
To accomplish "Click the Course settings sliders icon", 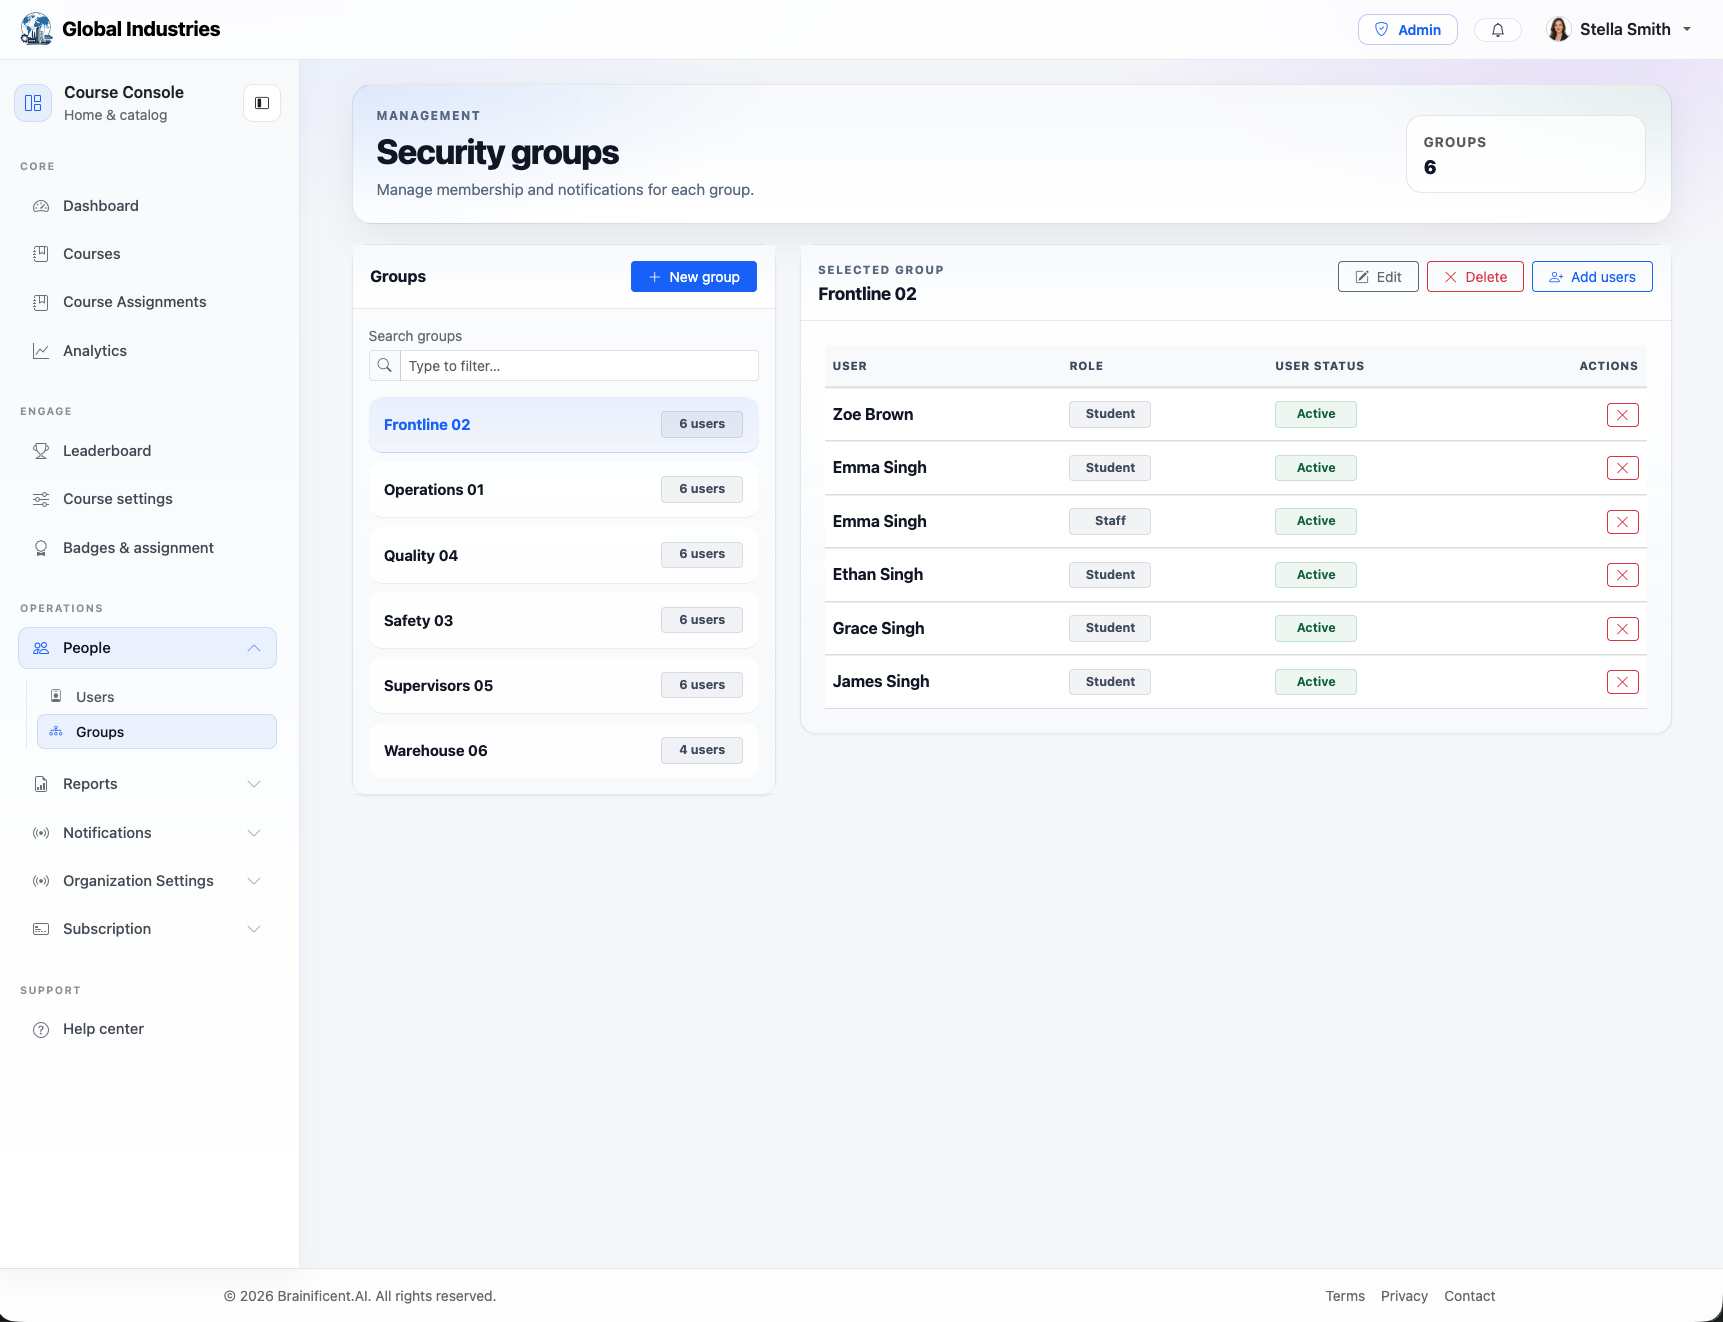I will [41, 499].
